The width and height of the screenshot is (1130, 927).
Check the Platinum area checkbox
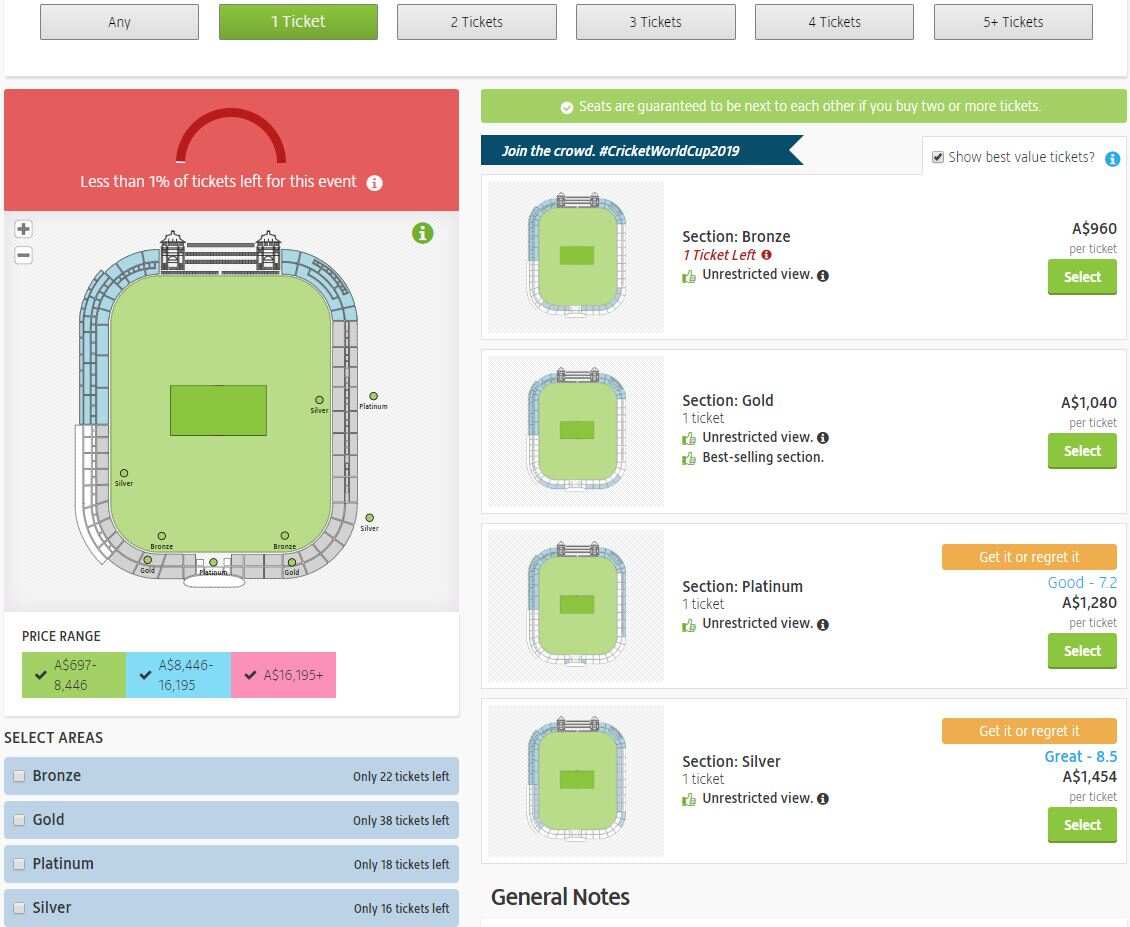pos(19,864)
